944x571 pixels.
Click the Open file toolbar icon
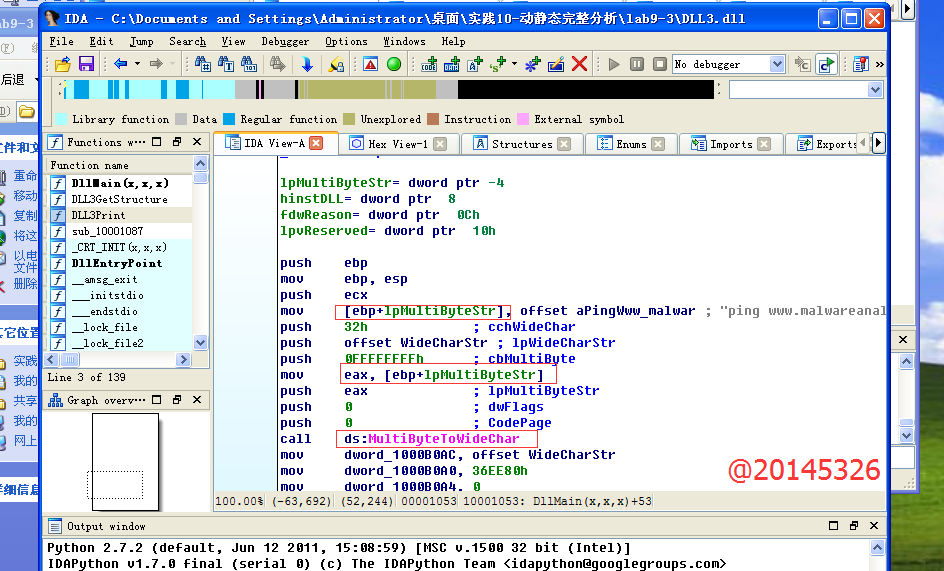(63, 64)
